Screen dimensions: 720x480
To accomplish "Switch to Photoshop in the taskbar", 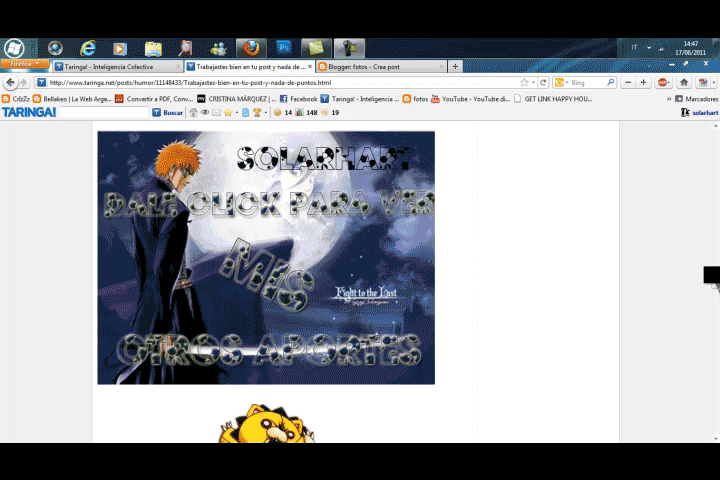I will [284, 48].
